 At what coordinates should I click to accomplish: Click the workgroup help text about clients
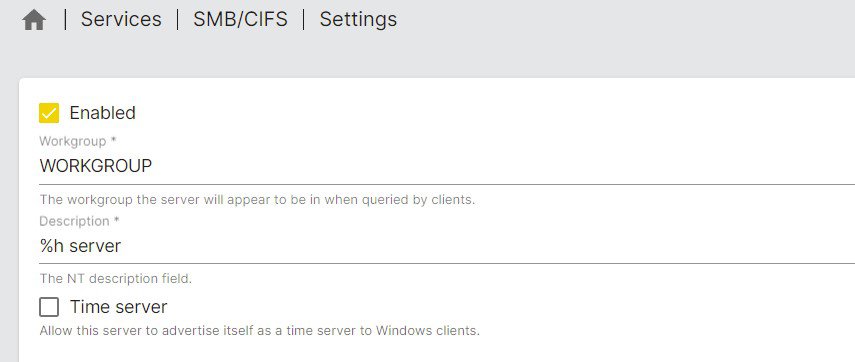pos(257,200)
